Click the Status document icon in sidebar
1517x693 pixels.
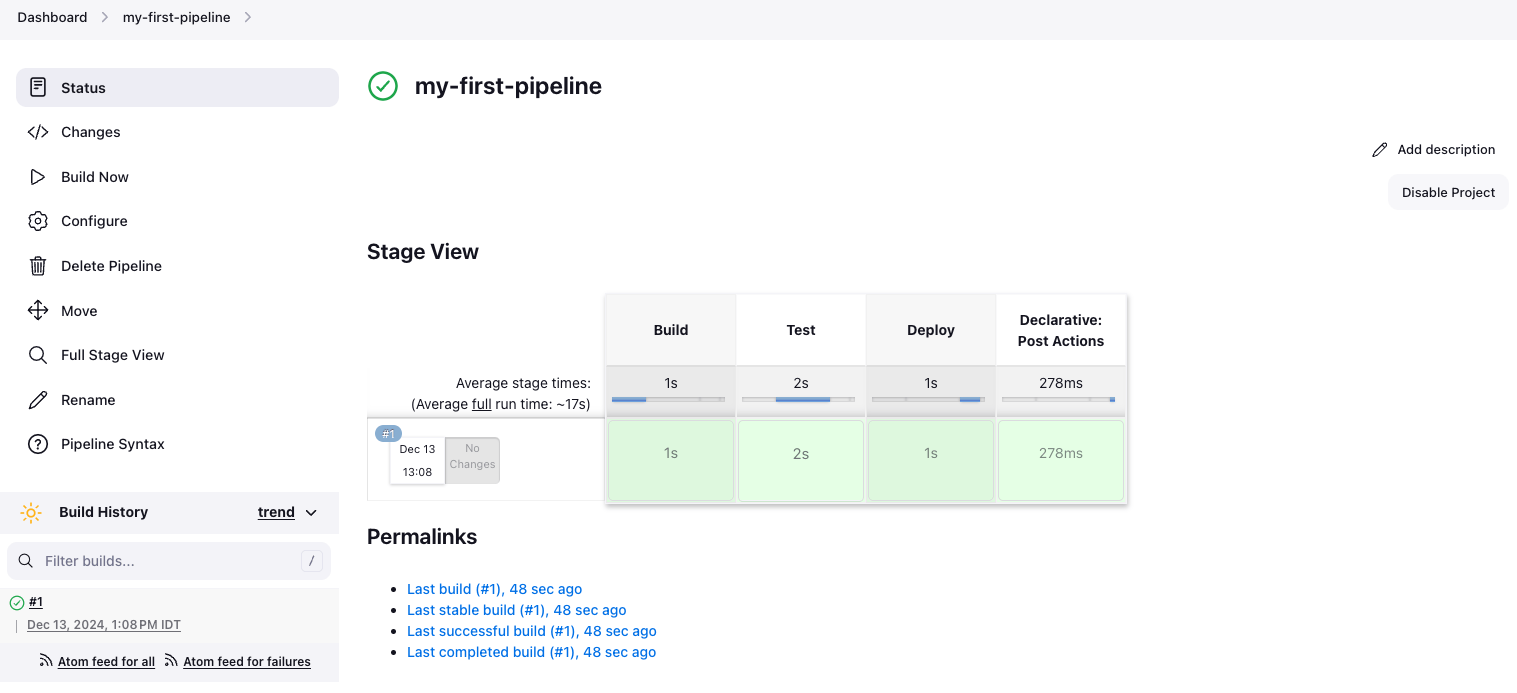click(x=38, y=87)
